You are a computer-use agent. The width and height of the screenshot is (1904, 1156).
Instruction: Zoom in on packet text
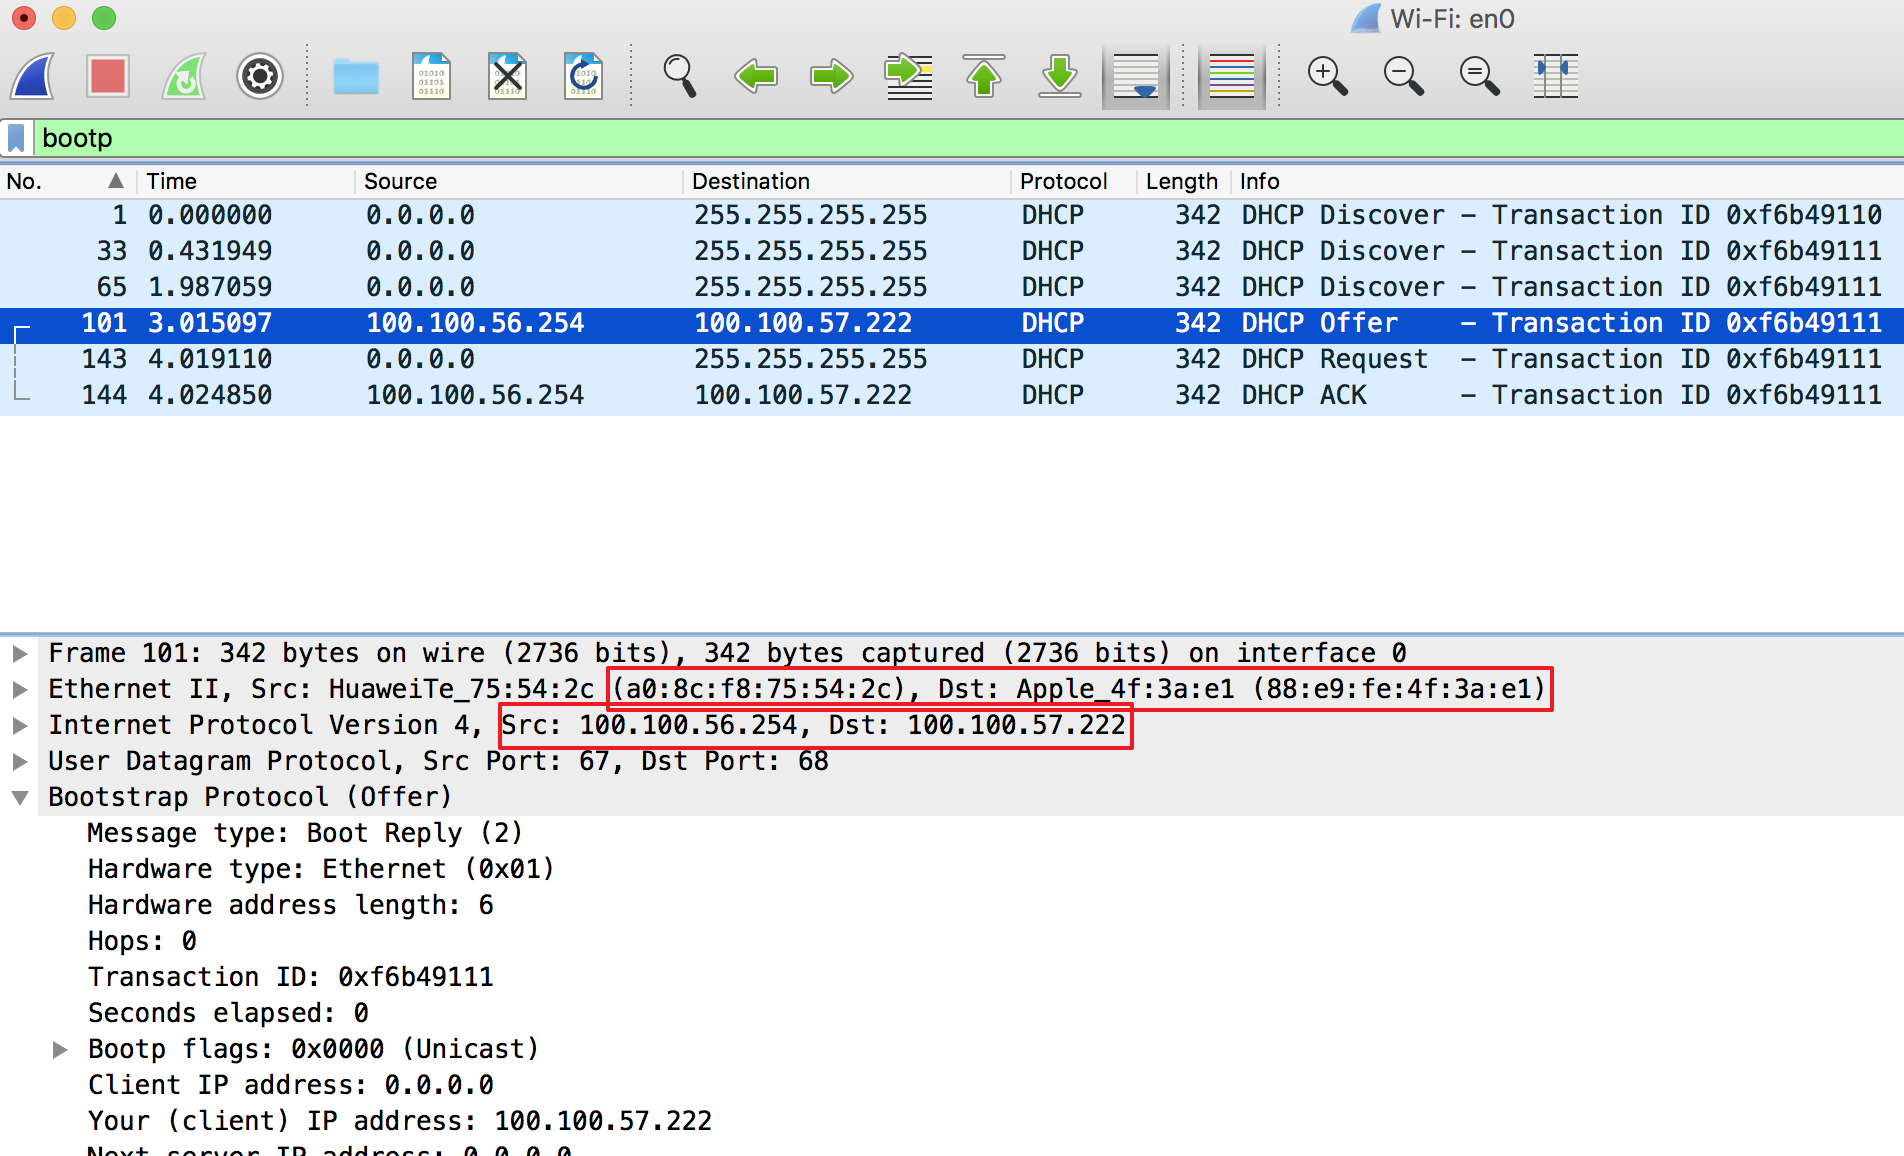pos(1327,75)
